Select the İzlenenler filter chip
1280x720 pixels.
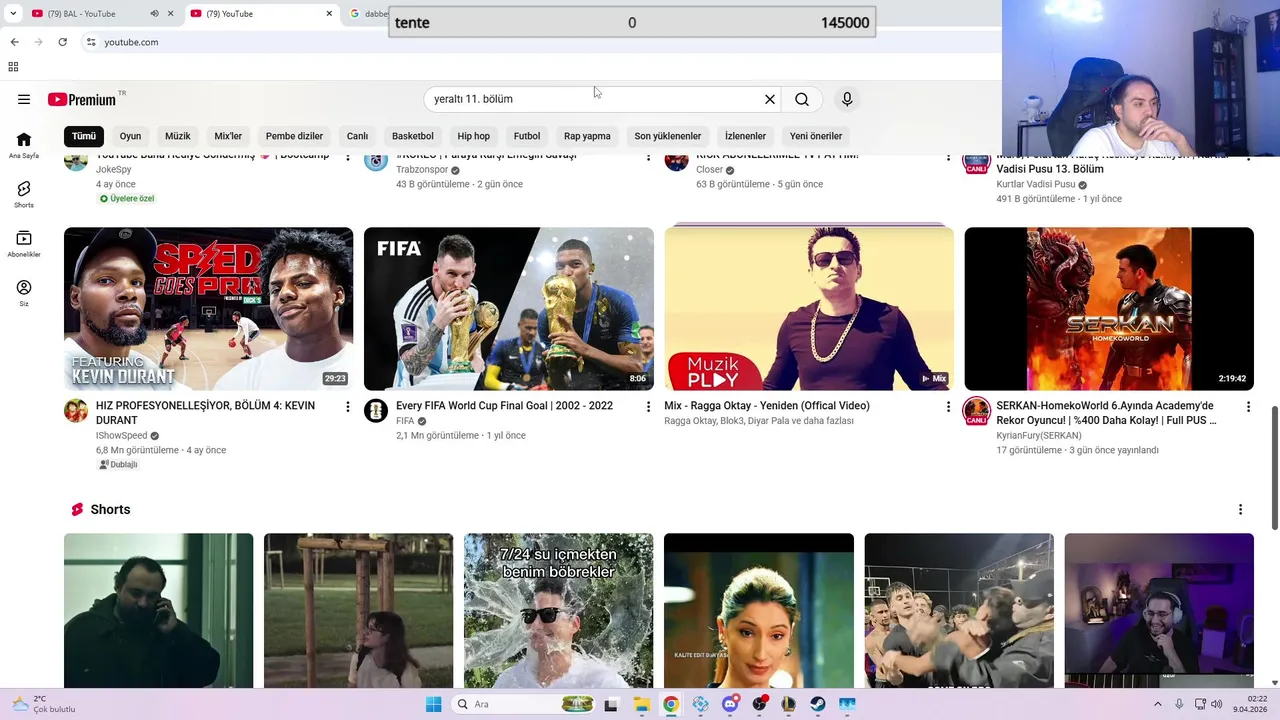coord(745,136)
